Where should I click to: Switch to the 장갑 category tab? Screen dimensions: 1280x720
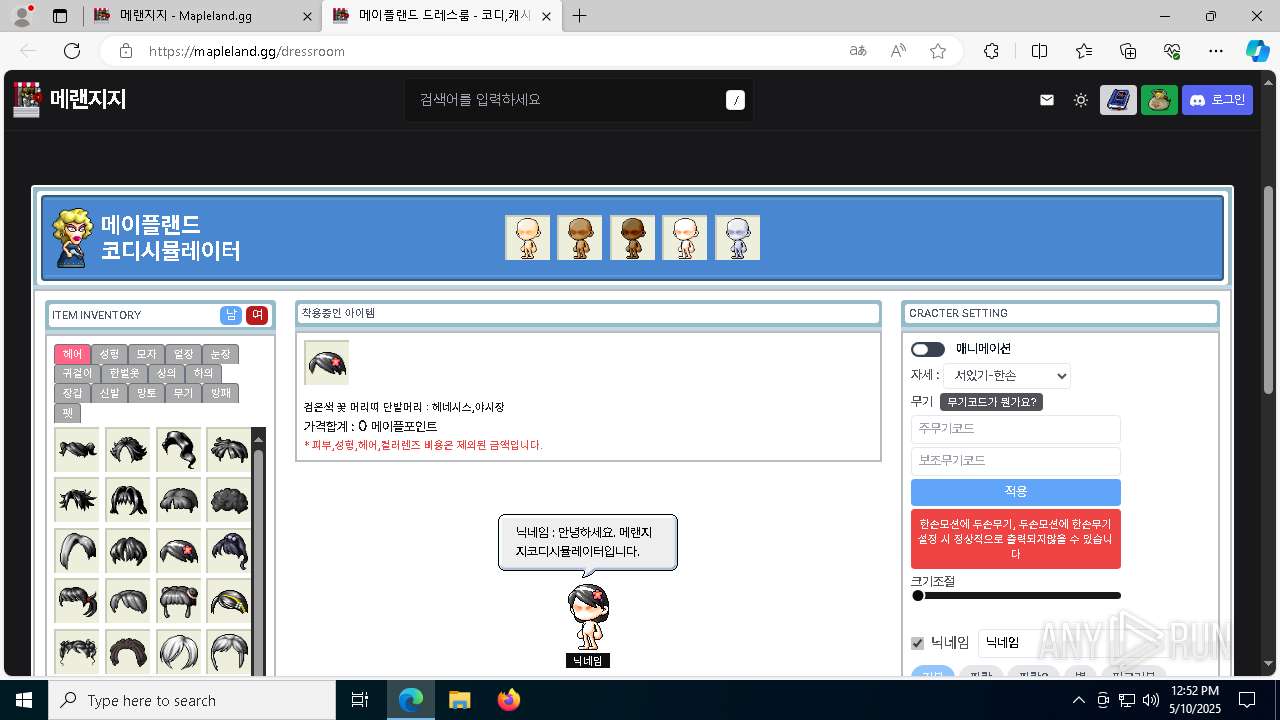(73, 393)
